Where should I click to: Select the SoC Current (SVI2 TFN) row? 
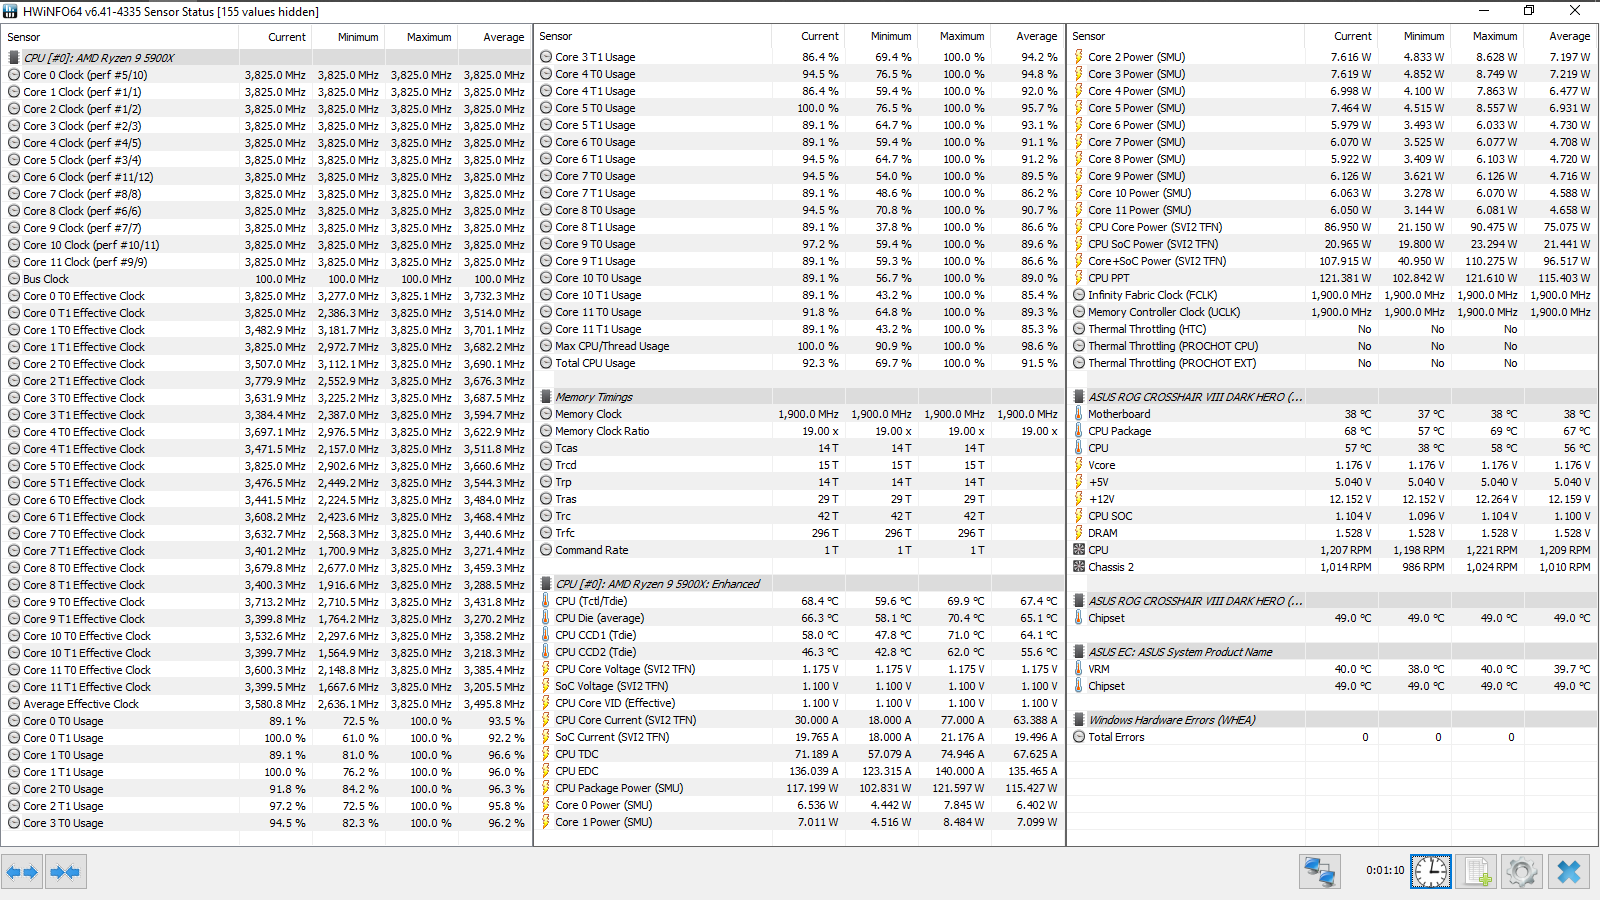pos(800,737)
